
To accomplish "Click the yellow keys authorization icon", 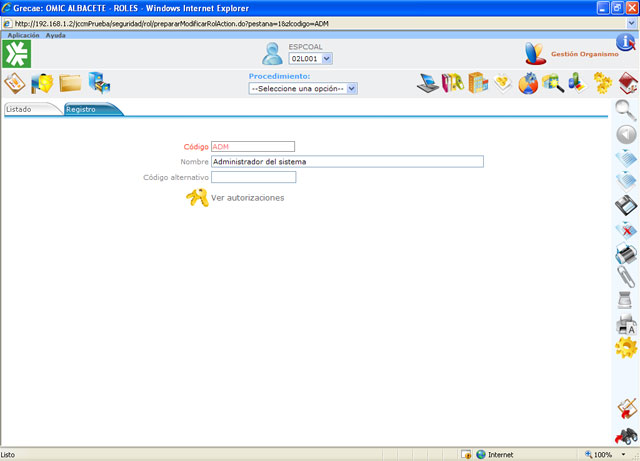I will pyautogui.click(x=198, y=198).
